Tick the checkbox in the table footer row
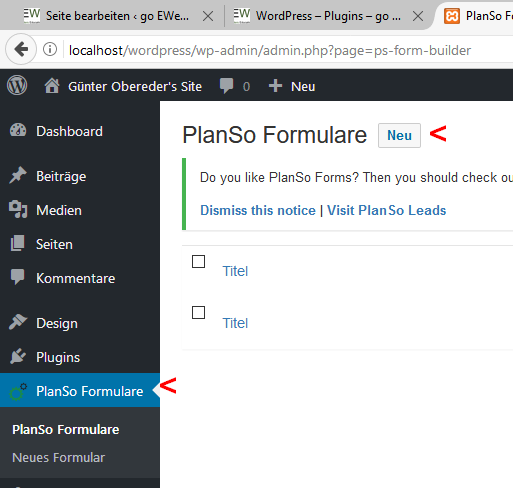This screenshot has height=488, width=513. click(x=198, y=313)
